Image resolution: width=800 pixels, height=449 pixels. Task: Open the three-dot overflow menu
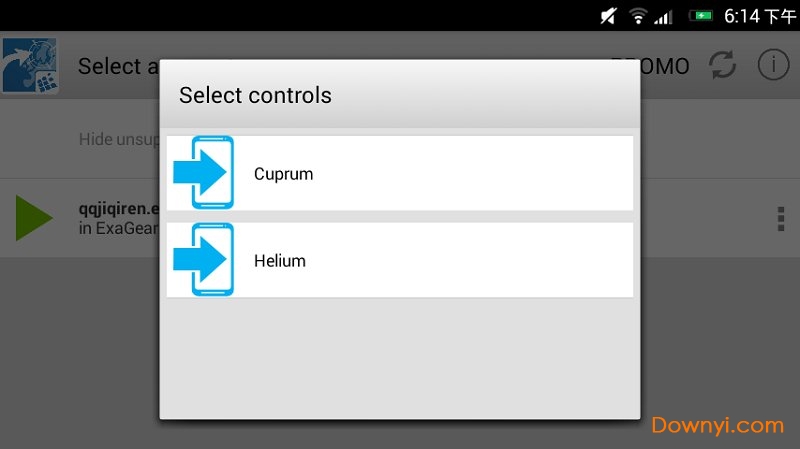click(780, 219)
